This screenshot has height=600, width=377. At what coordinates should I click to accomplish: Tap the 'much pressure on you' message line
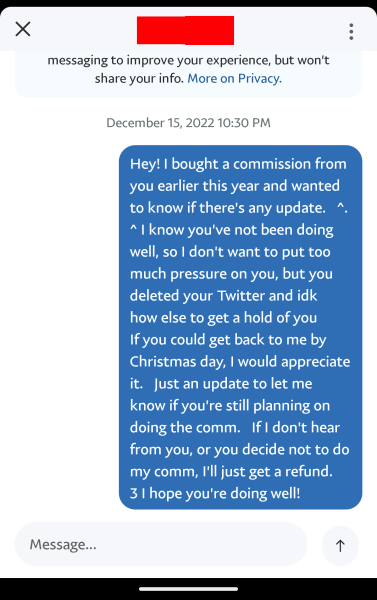click(x=231, y=274)
